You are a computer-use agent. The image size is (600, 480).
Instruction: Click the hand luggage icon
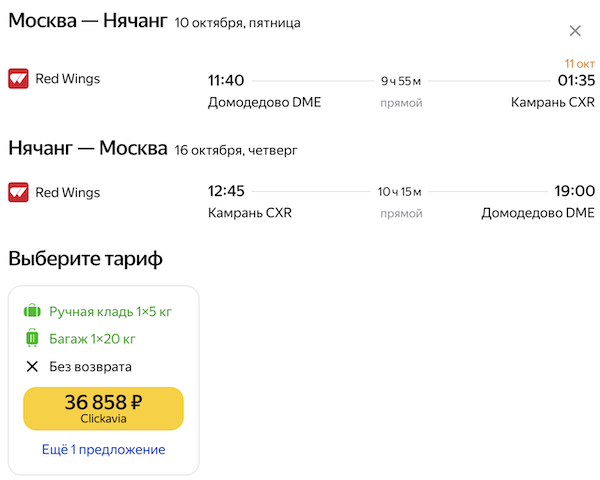[x=32, y=312]
